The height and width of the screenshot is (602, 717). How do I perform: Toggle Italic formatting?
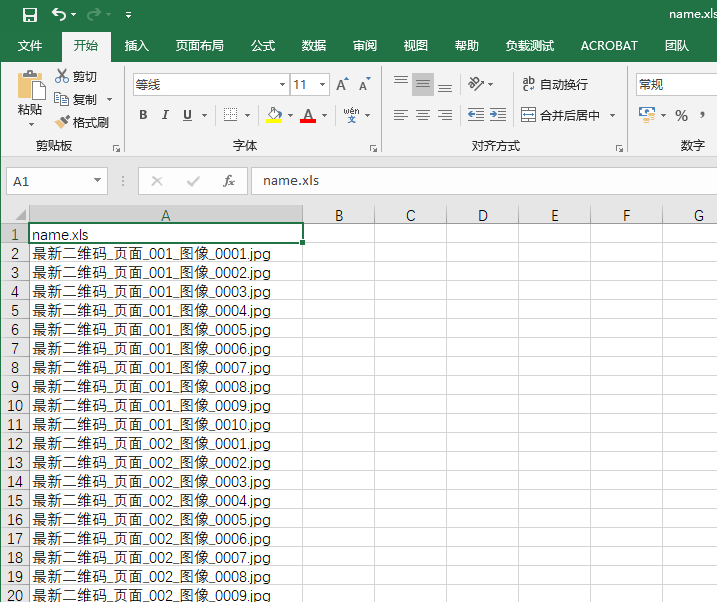click(165, 115)
